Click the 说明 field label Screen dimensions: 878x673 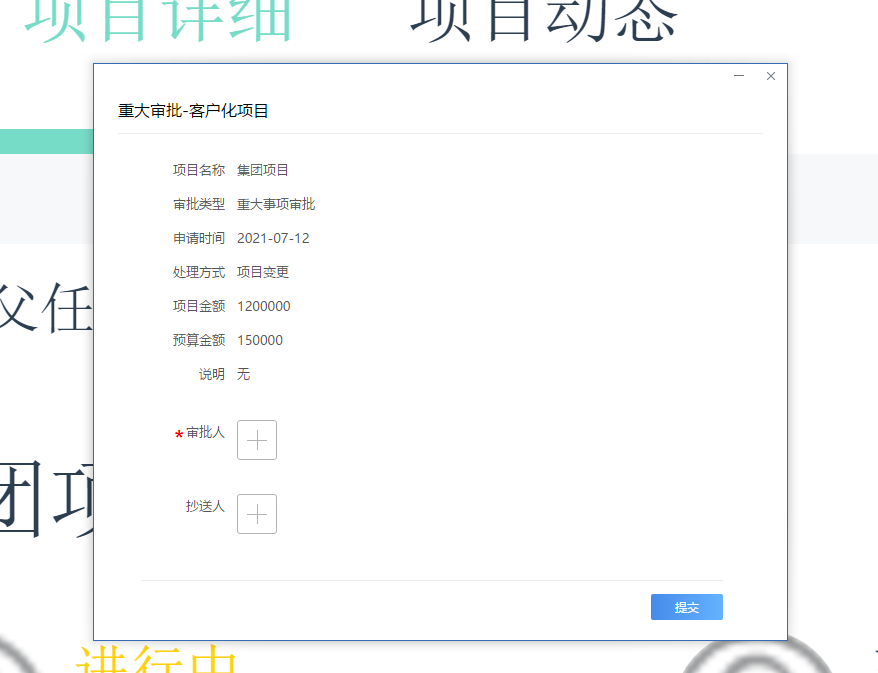pos(212,374)
